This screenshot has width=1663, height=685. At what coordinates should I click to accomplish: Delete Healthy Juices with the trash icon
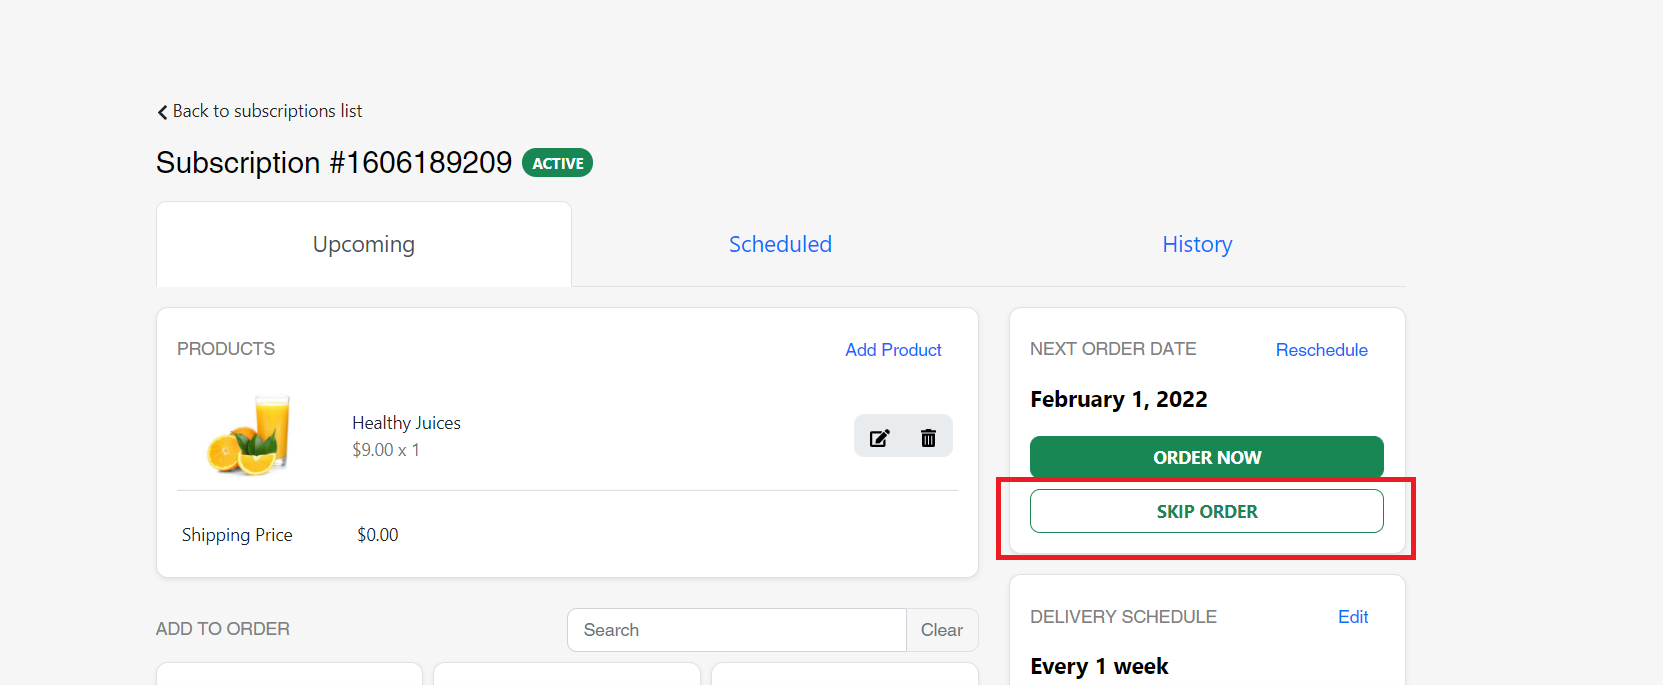pyautogui.click(x=928, y=438)
